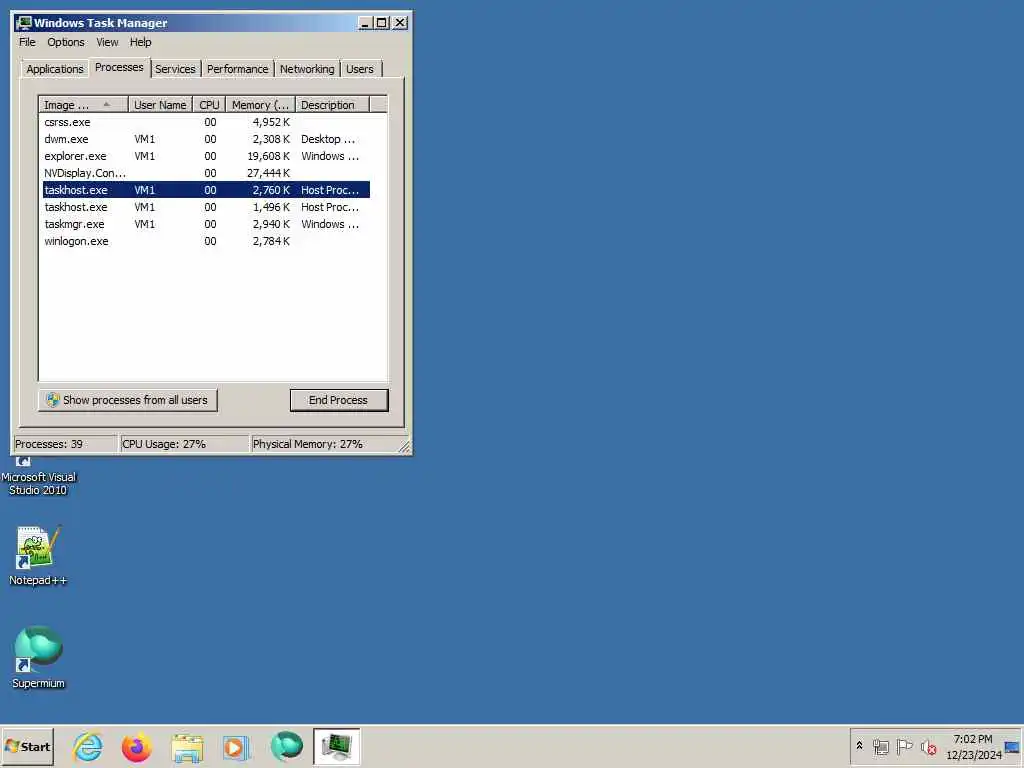1024x768 pixels.
Task: Launch Firefox from the taskbar
Action: click(x=137, y=746)
